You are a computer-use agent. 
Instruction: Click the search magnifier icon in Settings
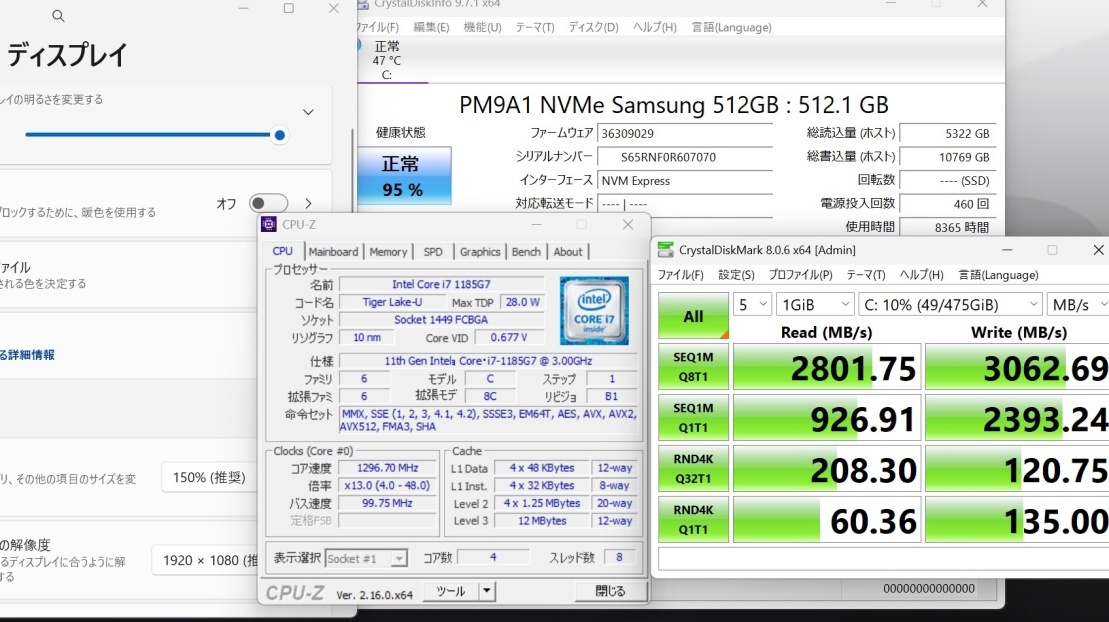(58, 16)
